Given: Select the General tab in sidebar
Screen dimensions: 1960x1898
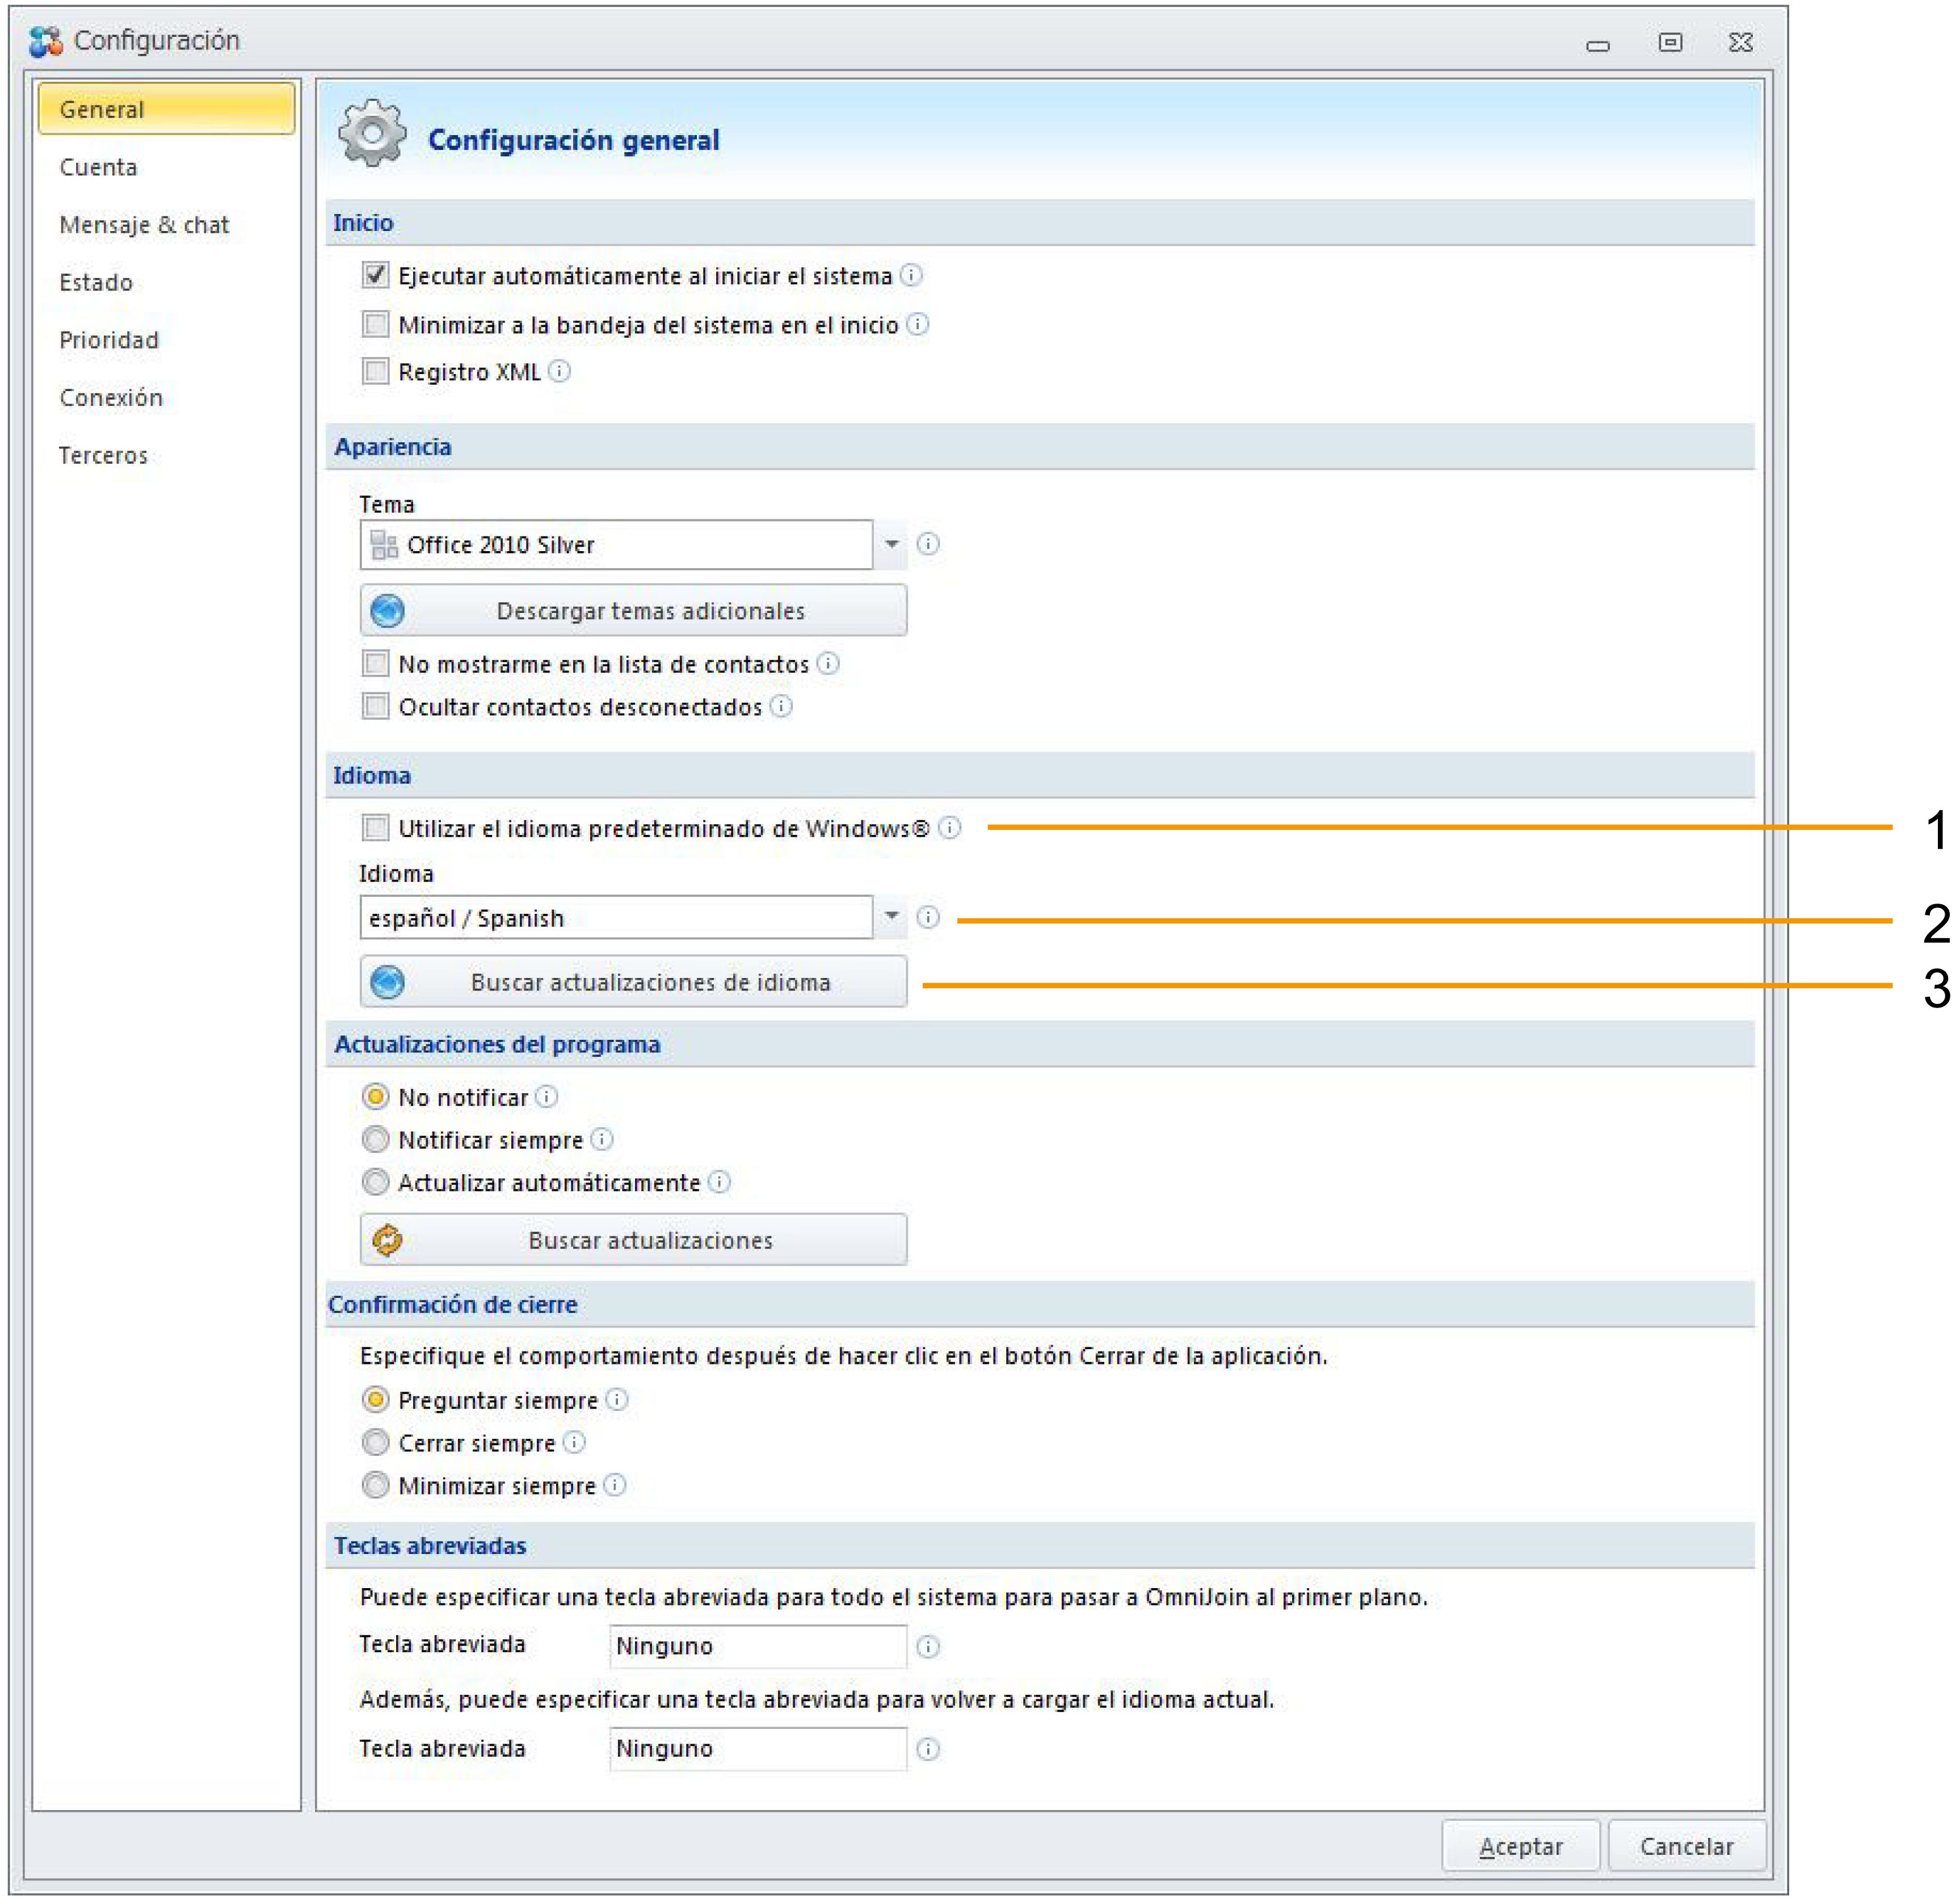Looking at the screenshot, I should tap(166, 109).
